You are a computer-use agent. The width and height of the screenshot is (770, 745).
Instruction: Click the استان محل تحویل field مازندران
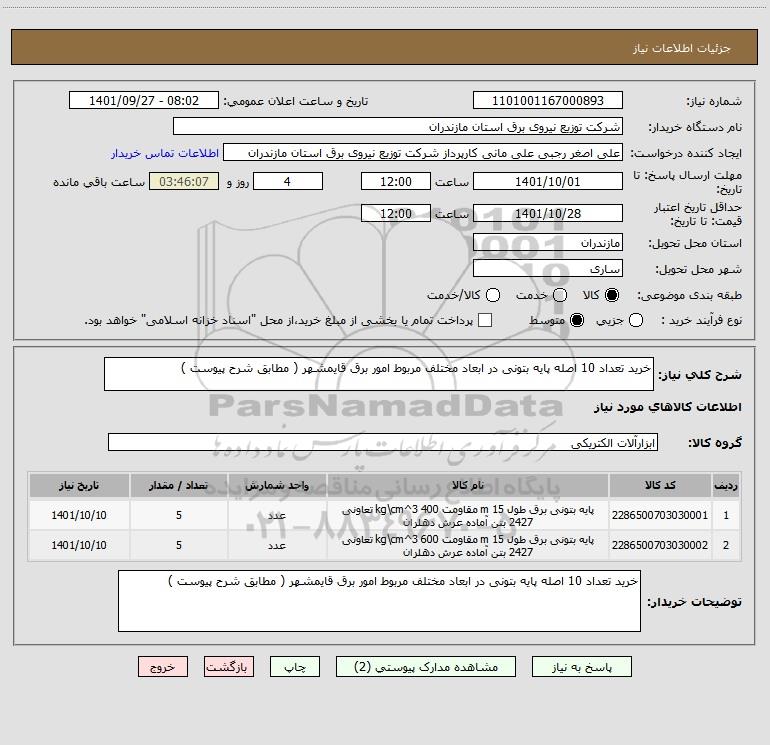click(548, 242)
